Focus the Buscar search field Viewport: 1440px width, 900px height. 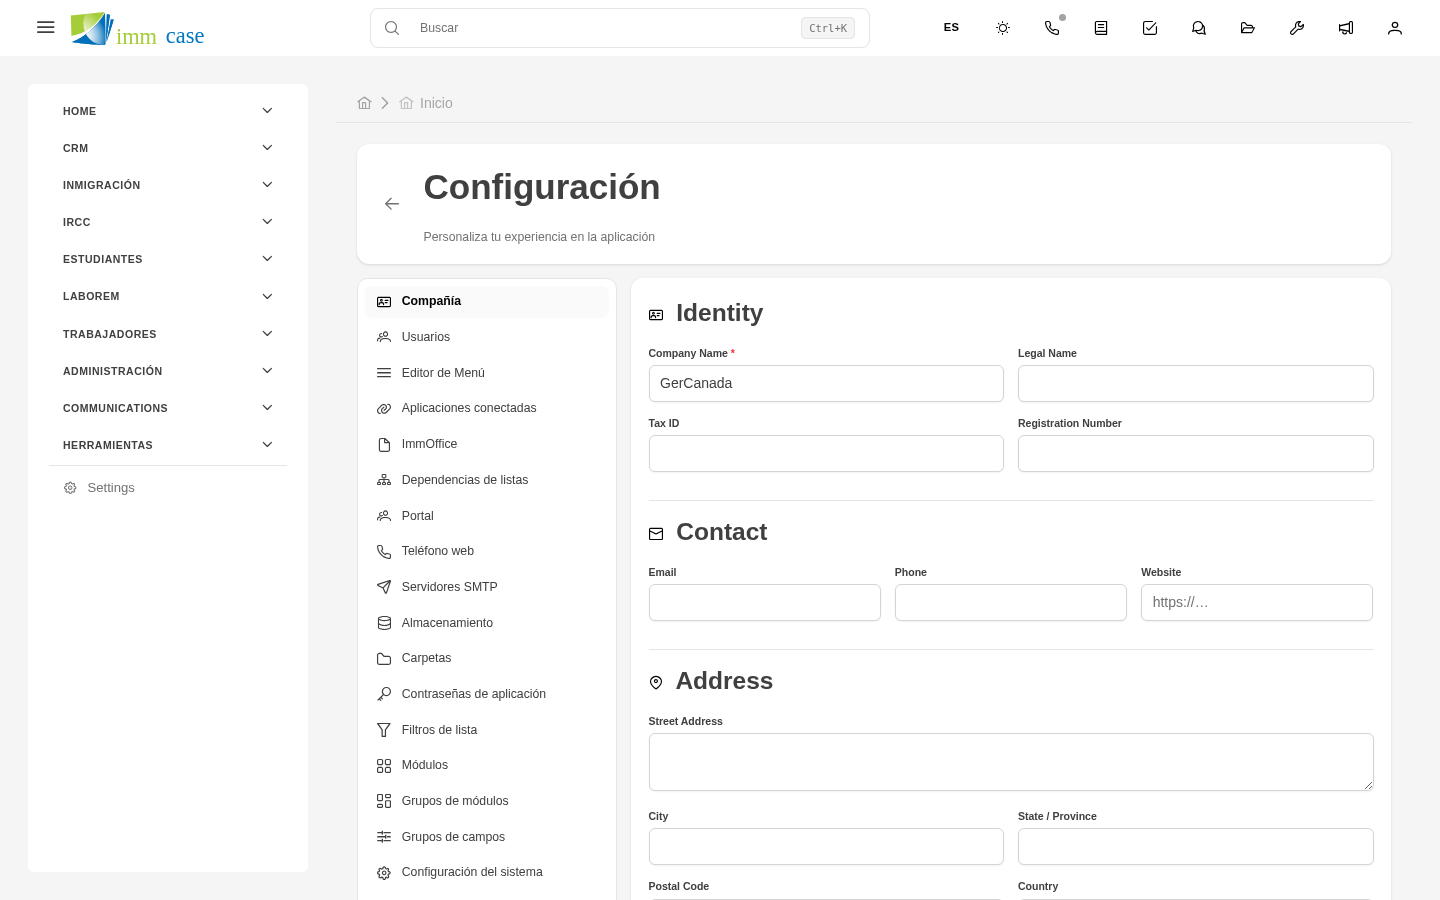click(x=620, y=28)
